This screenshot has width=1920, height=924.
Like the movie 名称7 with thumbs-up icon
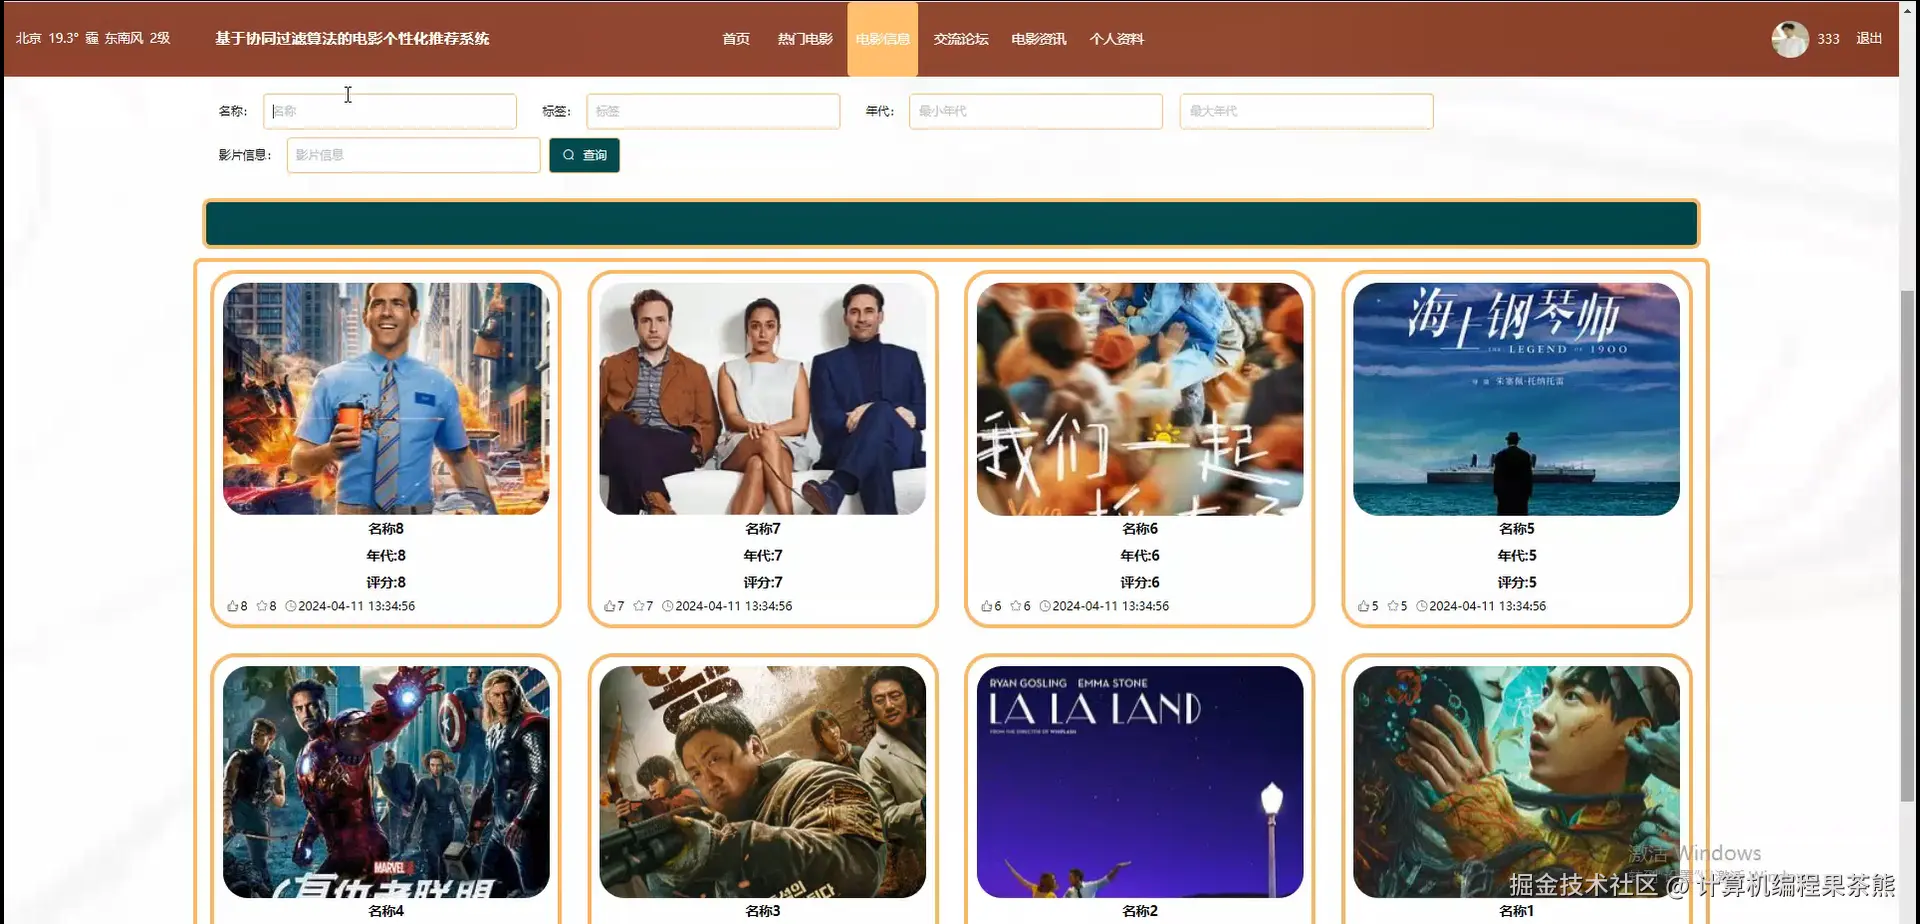tap(610, 606)
